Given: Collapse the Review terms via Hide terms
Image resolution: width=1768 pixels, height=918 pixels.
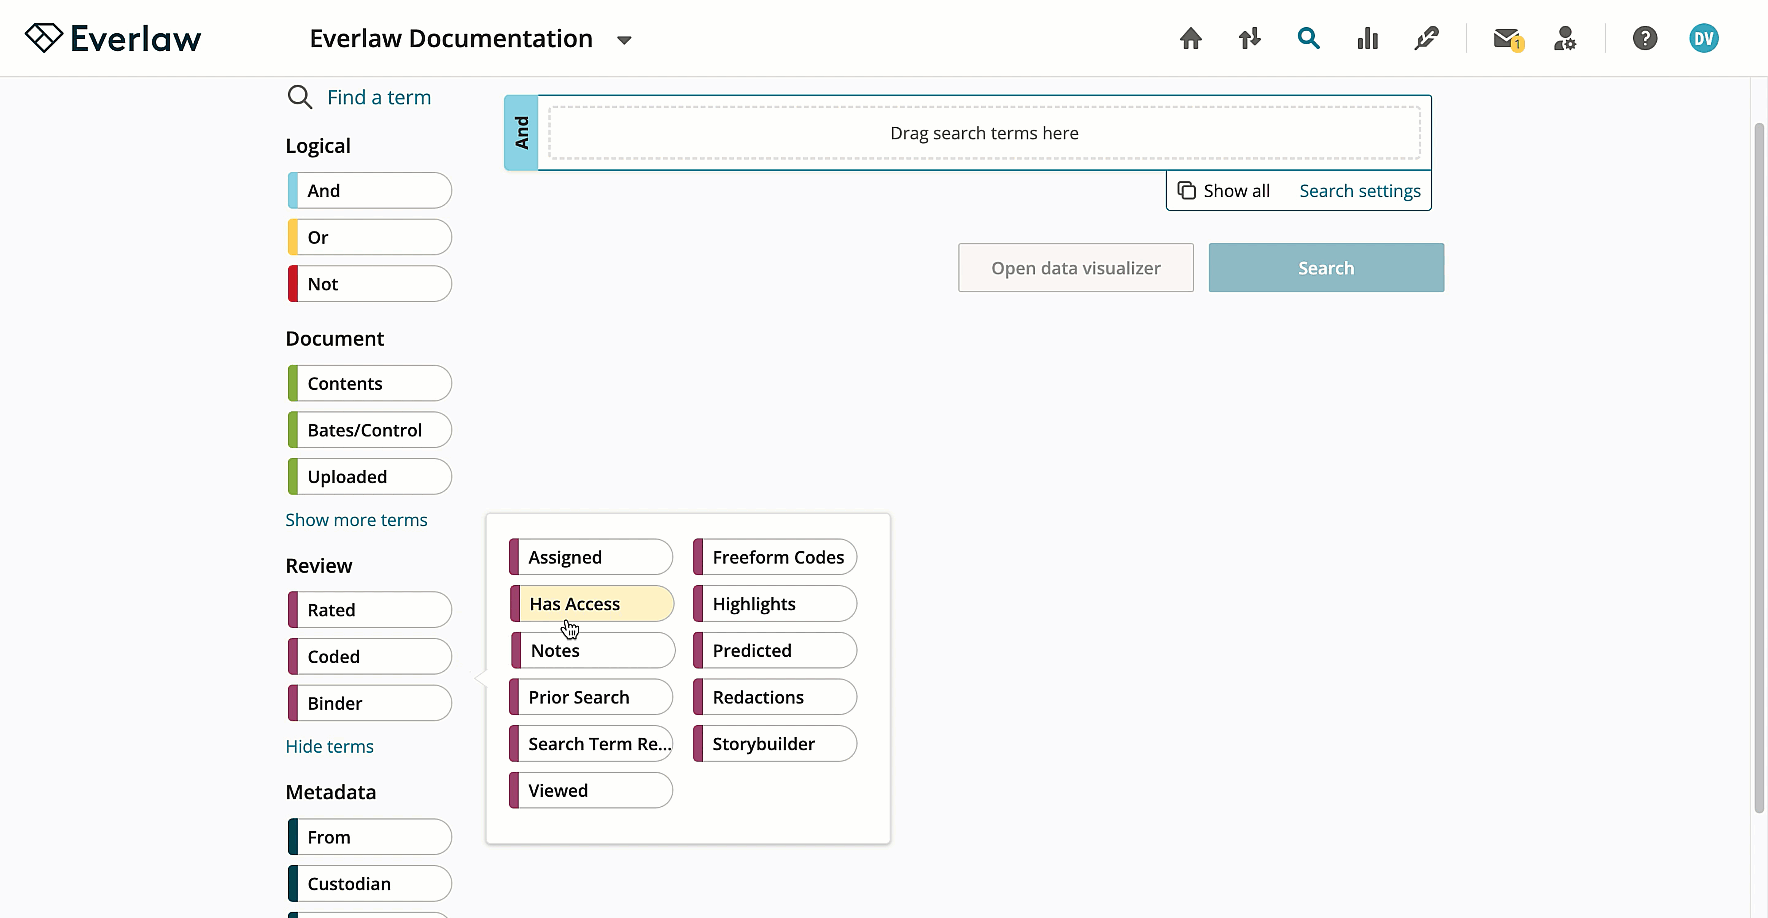Looking at the screenshot, I should point(329,746).
